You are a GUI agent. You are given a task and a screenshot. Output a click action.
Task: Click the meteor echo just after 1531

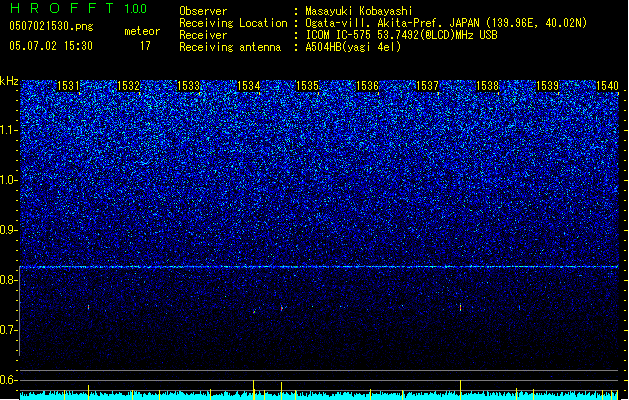pyautogui.click(x=89, y=307)
